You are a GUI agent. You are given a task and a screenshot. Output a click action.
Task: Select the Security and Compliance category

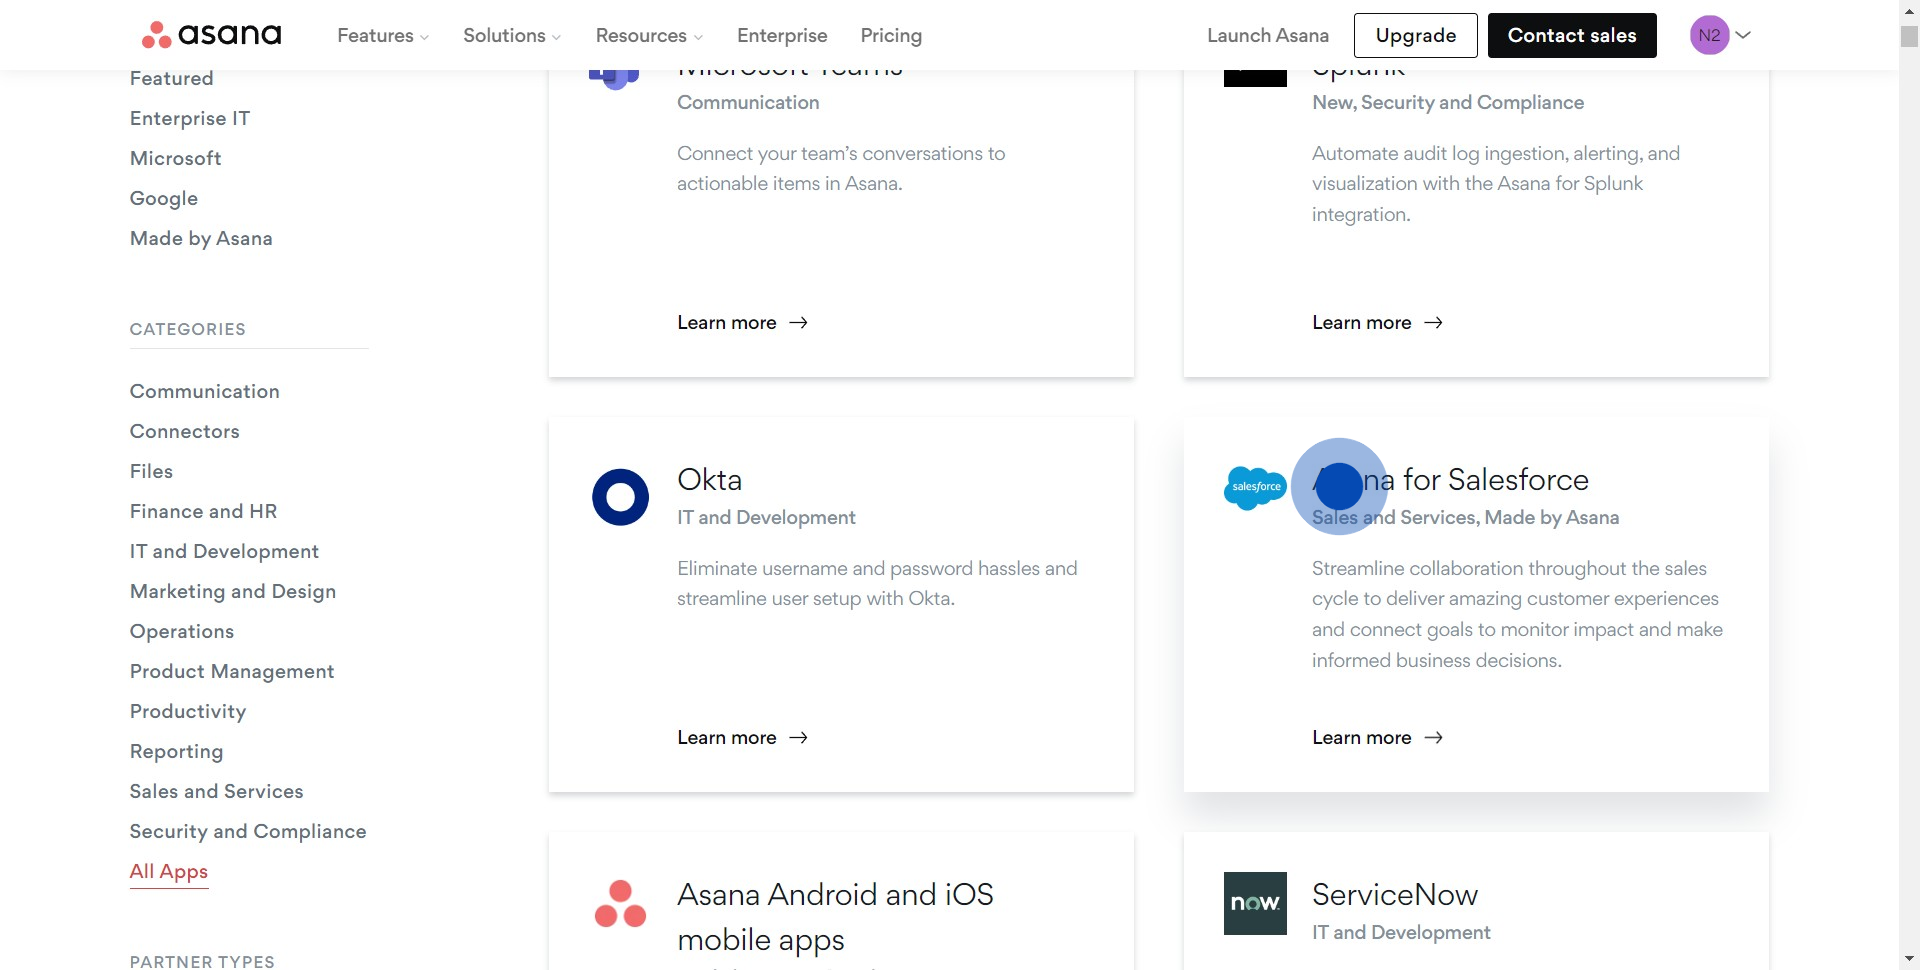pos(248,831)
